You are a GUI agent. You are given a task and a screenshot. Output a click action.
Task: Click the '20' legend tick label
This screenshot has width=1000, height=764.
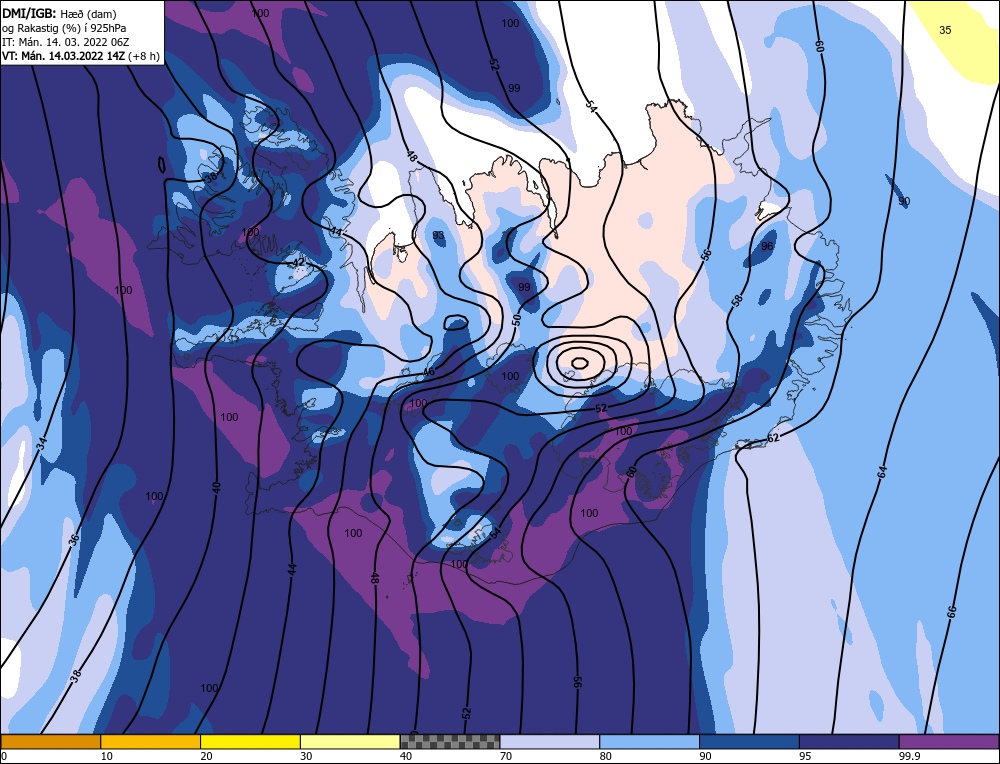click(x=206, y=756)
